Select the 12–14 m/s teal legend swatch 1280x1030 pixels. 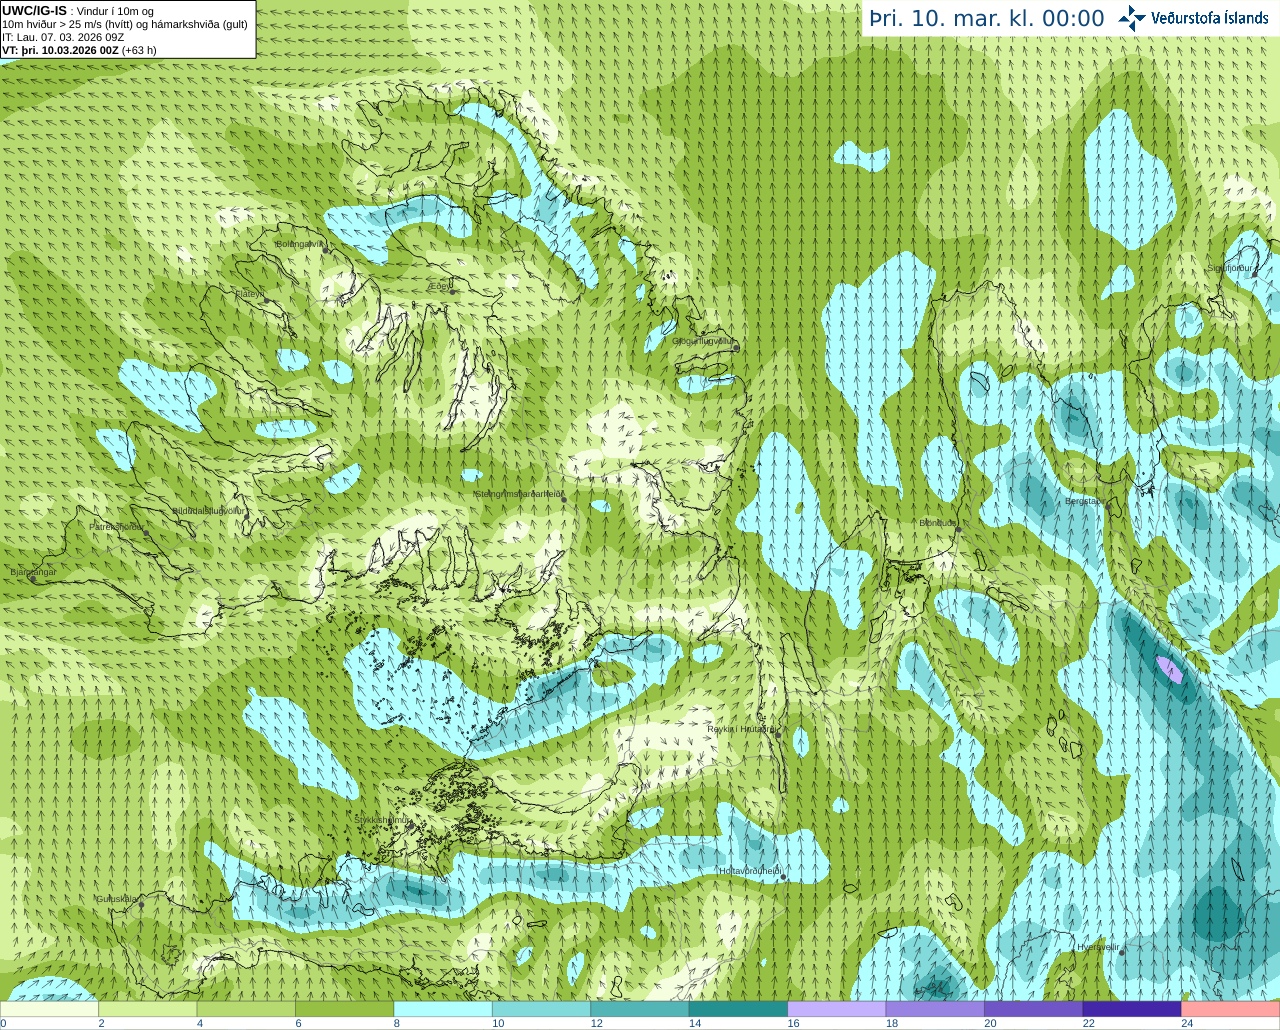pos(640,1009)
